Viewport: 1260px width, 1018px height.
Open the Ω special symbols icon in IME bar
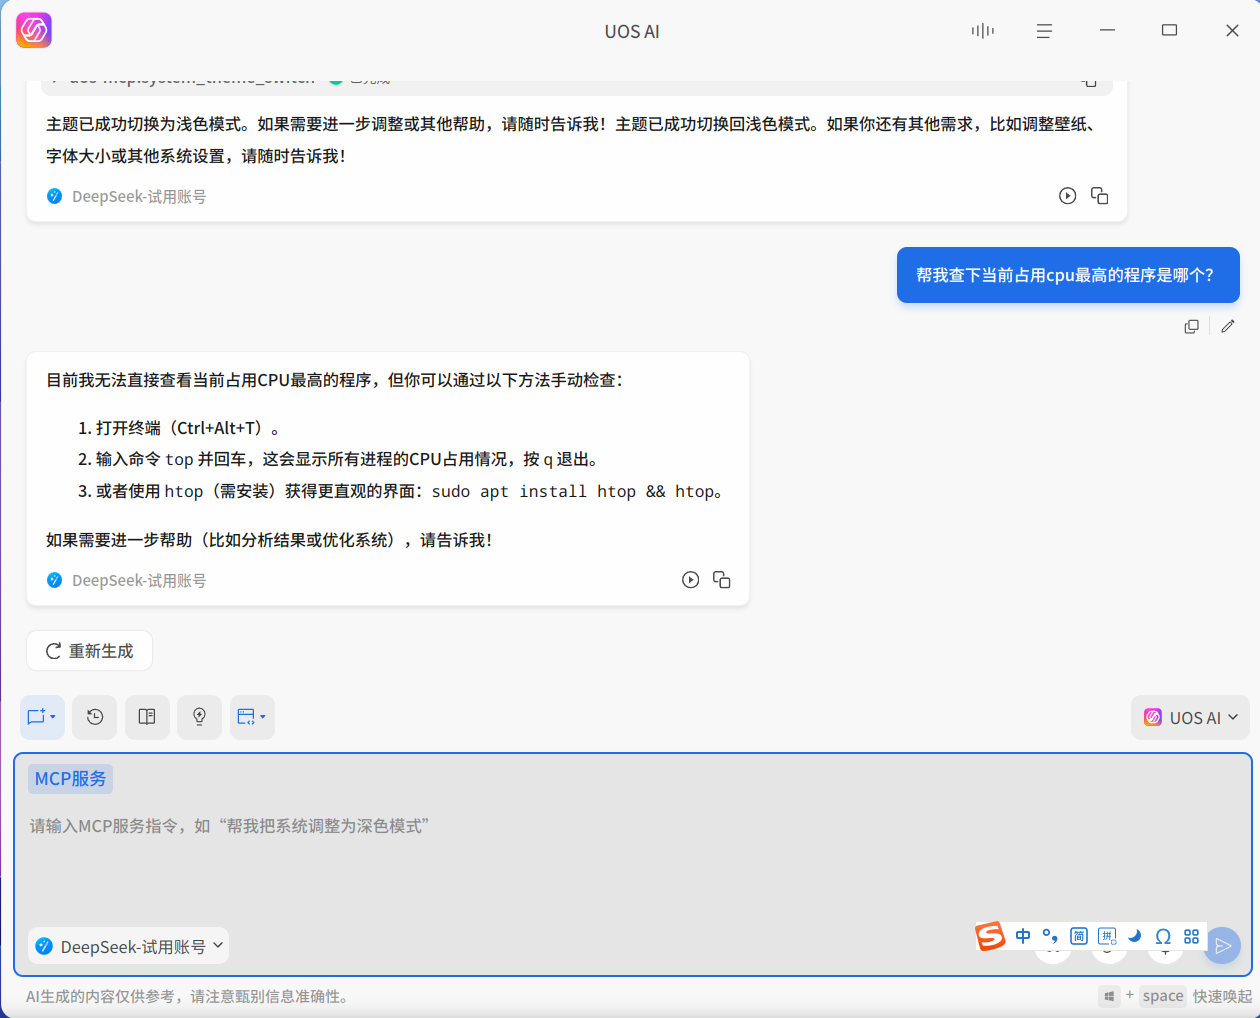(x=1163, y=936)
